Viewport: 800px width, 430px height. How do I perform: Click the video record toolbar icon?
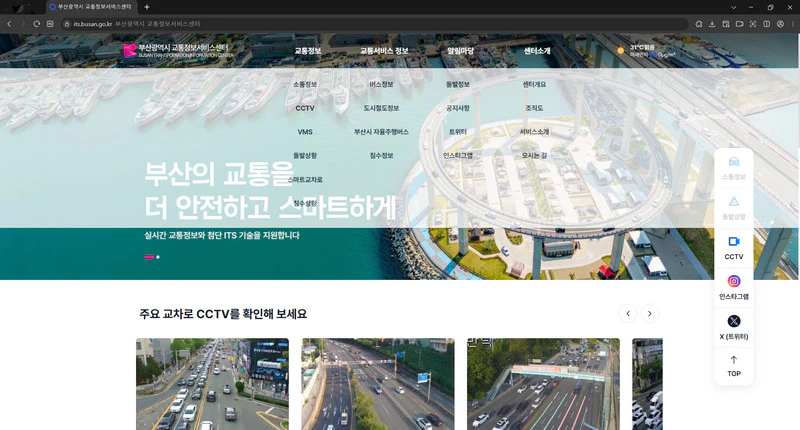pos(739,24)
